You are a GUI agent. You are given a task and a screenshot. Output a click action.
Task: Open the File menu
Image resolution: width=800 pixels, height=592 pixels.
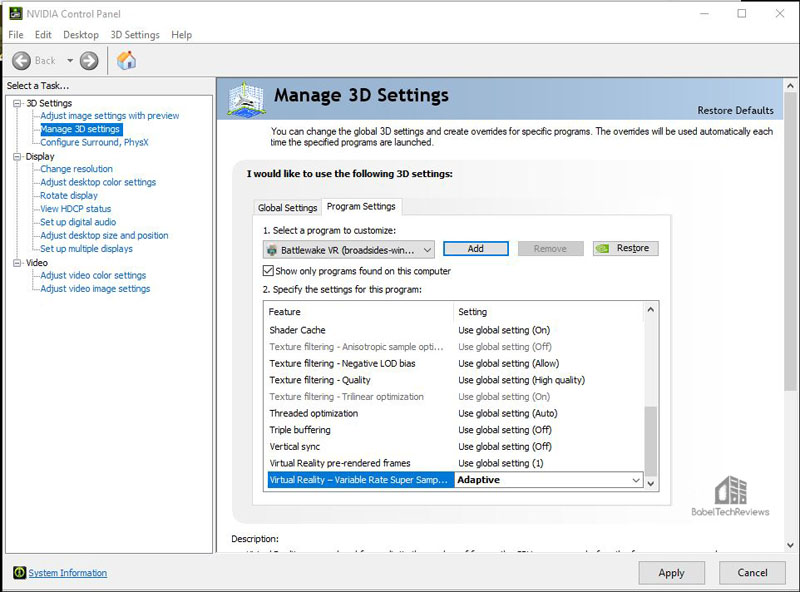pyautogui.click(x=16, y=35)
